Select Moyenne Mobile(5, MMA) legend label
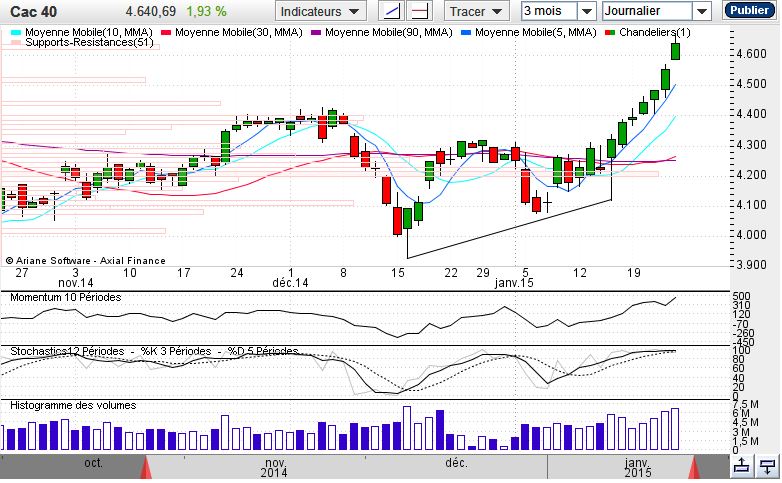This screenshot has width=782, height=483. point(536,32)
